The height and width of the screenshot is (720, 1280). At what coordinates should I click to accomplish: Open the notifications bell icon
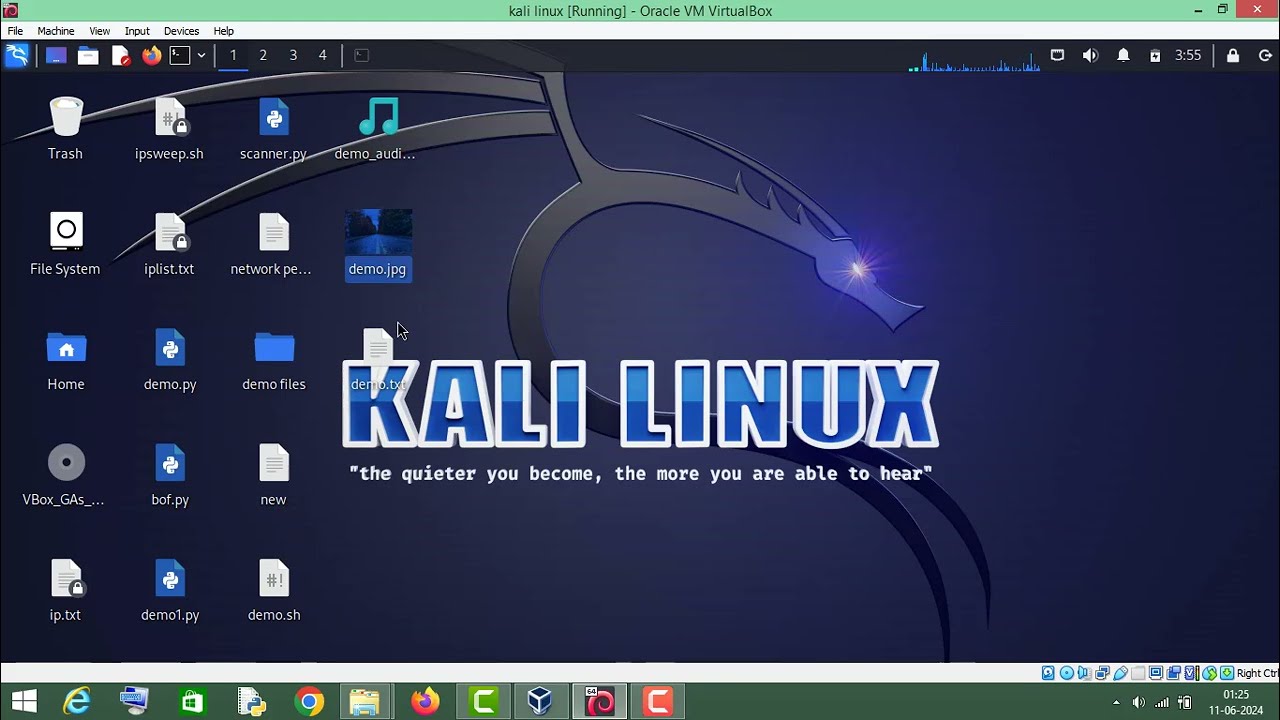click(1123, 55)
